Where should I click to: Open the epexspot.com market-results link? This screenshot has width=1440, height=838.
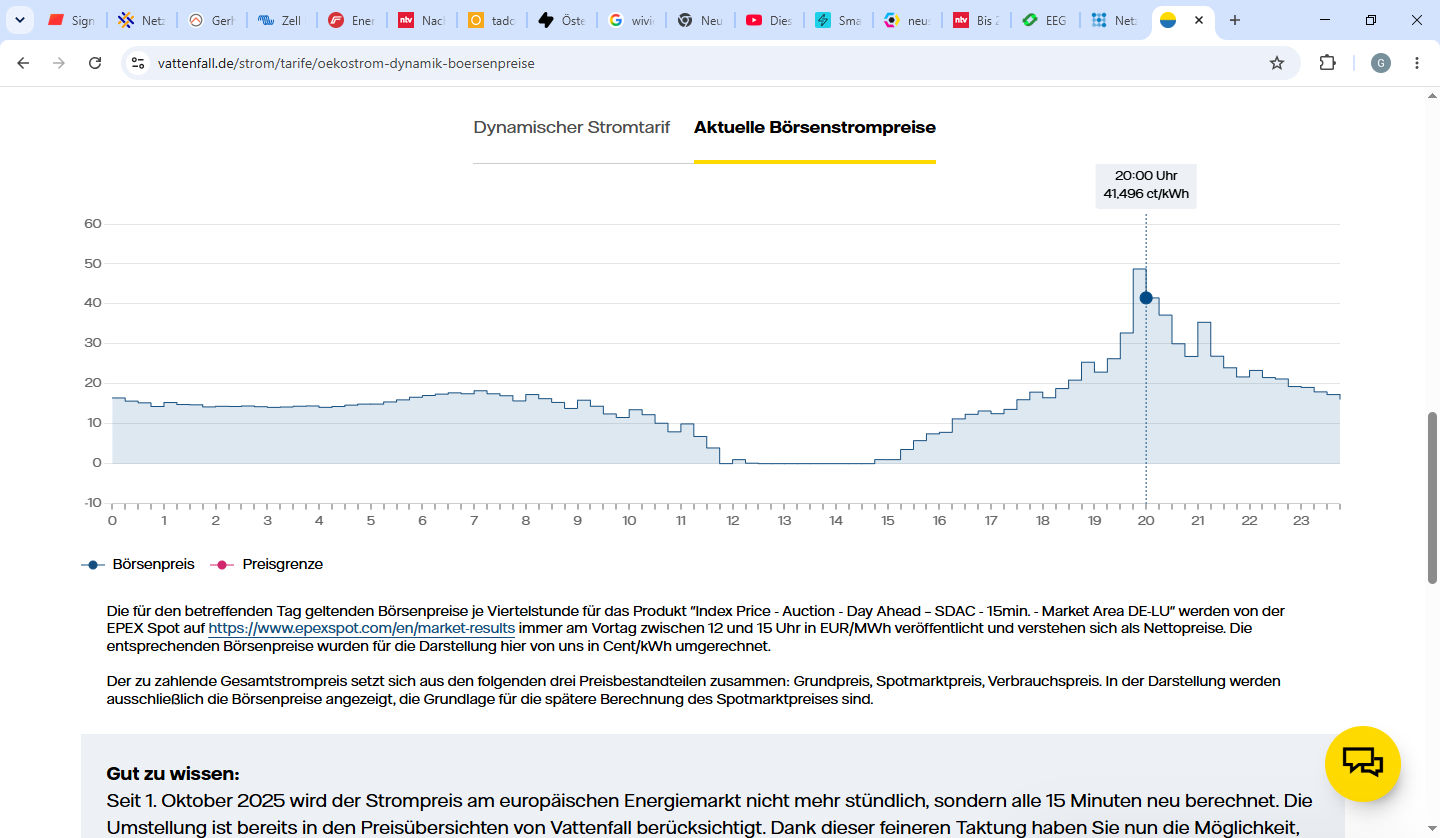coord(361,629)
